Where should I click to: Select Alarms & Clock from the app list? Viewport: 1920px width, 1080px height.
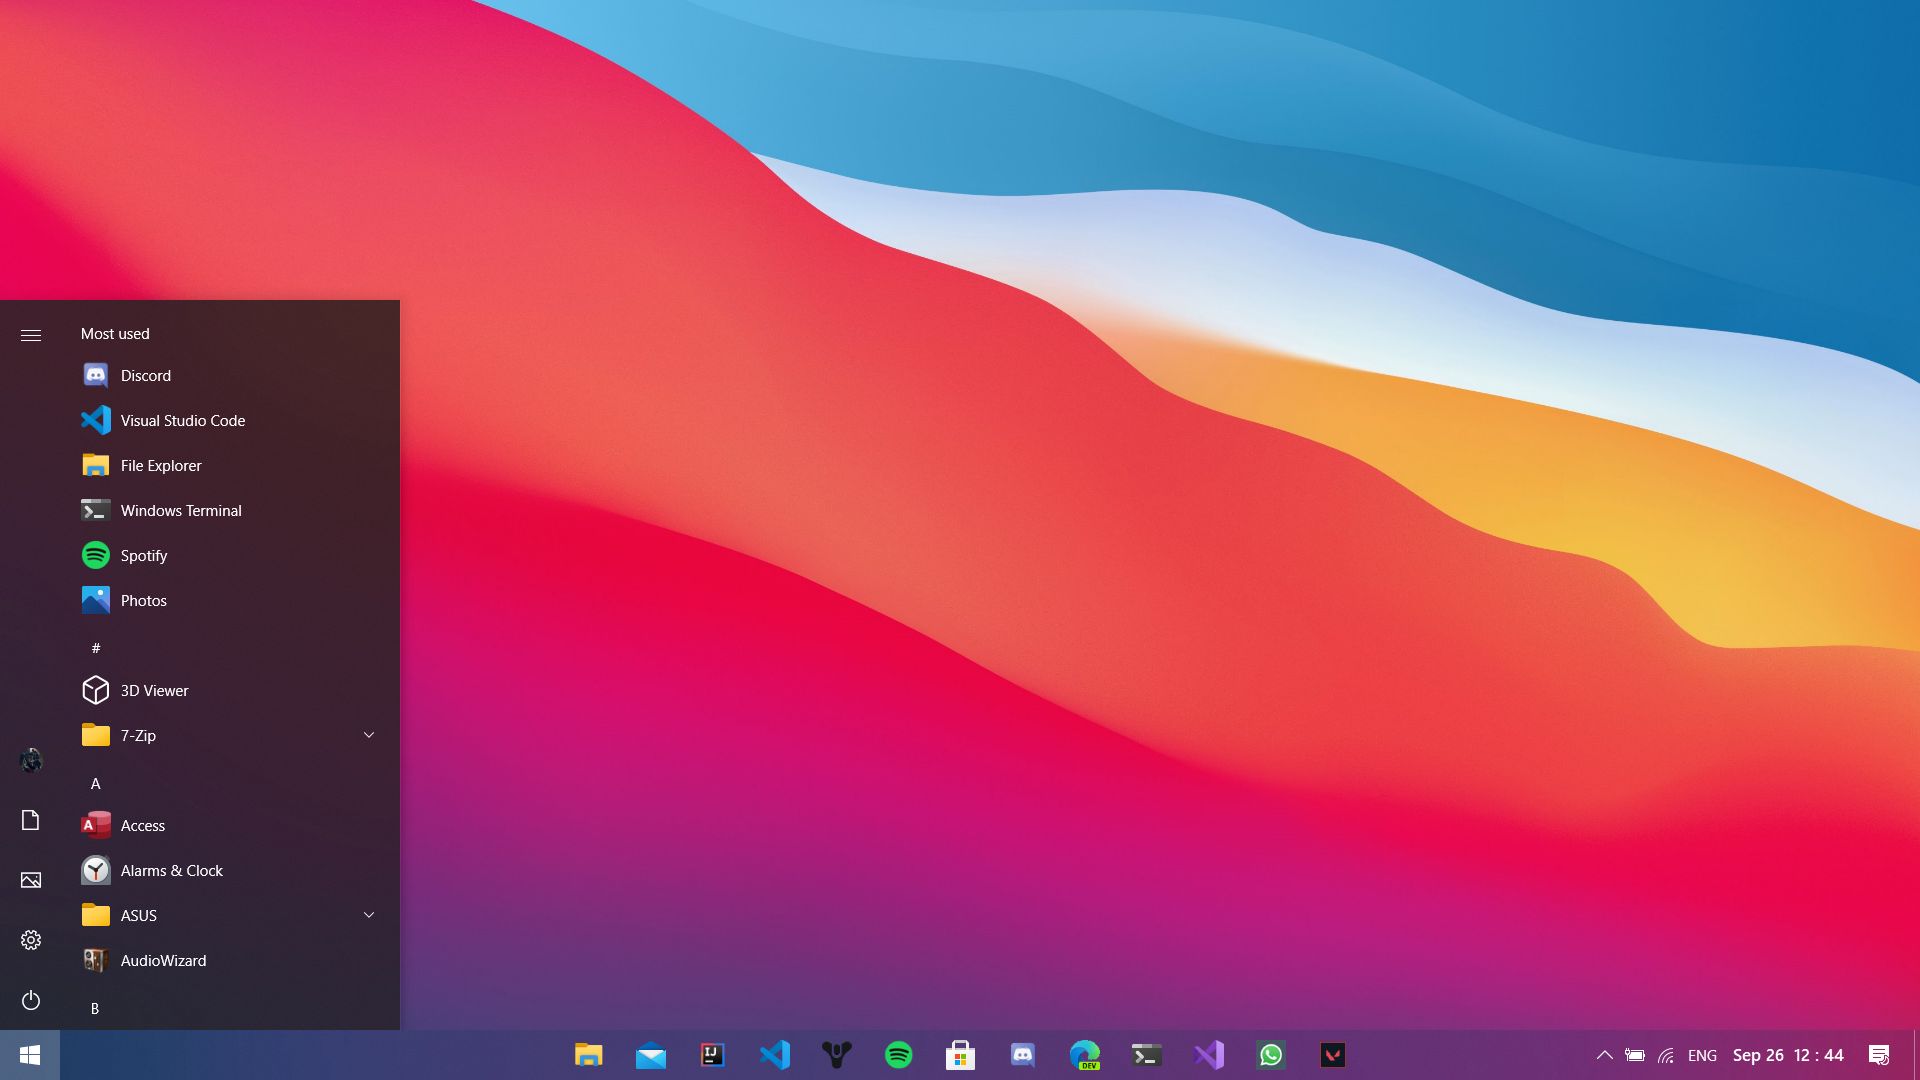pyautogui.click(x=171, y=870)
